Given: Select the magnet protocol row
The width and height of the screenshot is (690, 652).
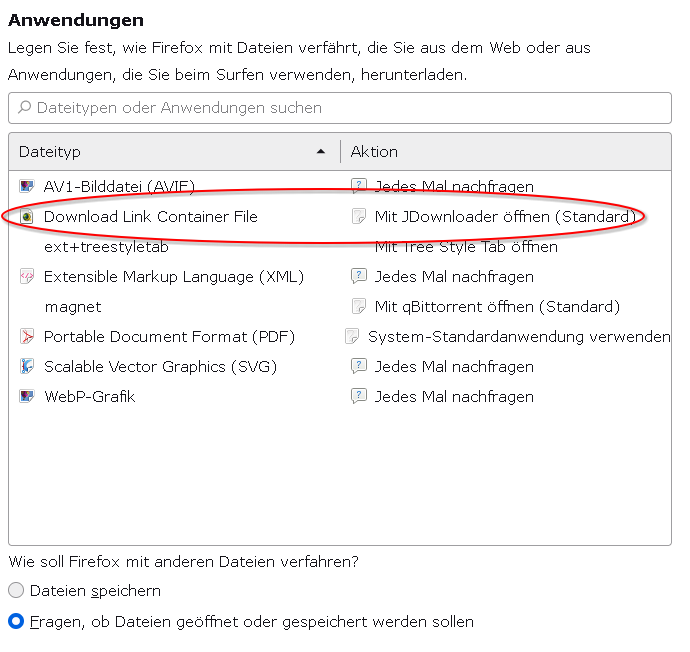Looking at the screenshot, I should coord(73,306).
